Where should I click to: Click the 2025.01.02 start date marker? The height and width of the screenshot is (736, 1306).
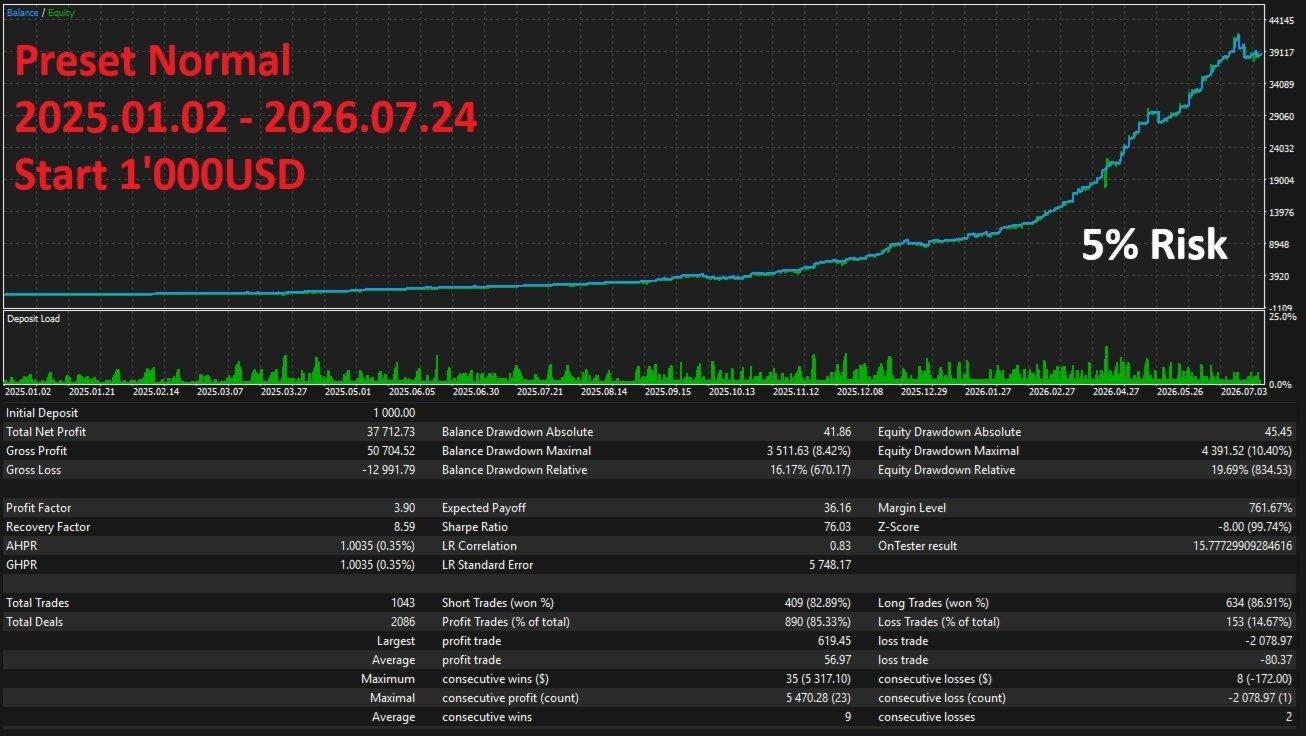tap(28, 392)
